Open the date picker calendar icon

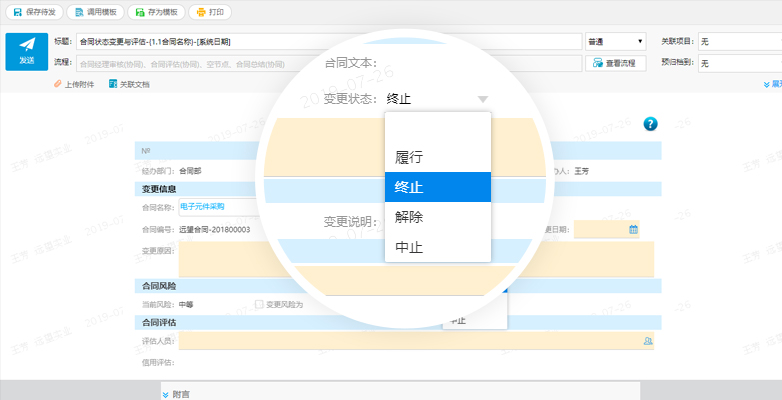click(x=633, y=229)
